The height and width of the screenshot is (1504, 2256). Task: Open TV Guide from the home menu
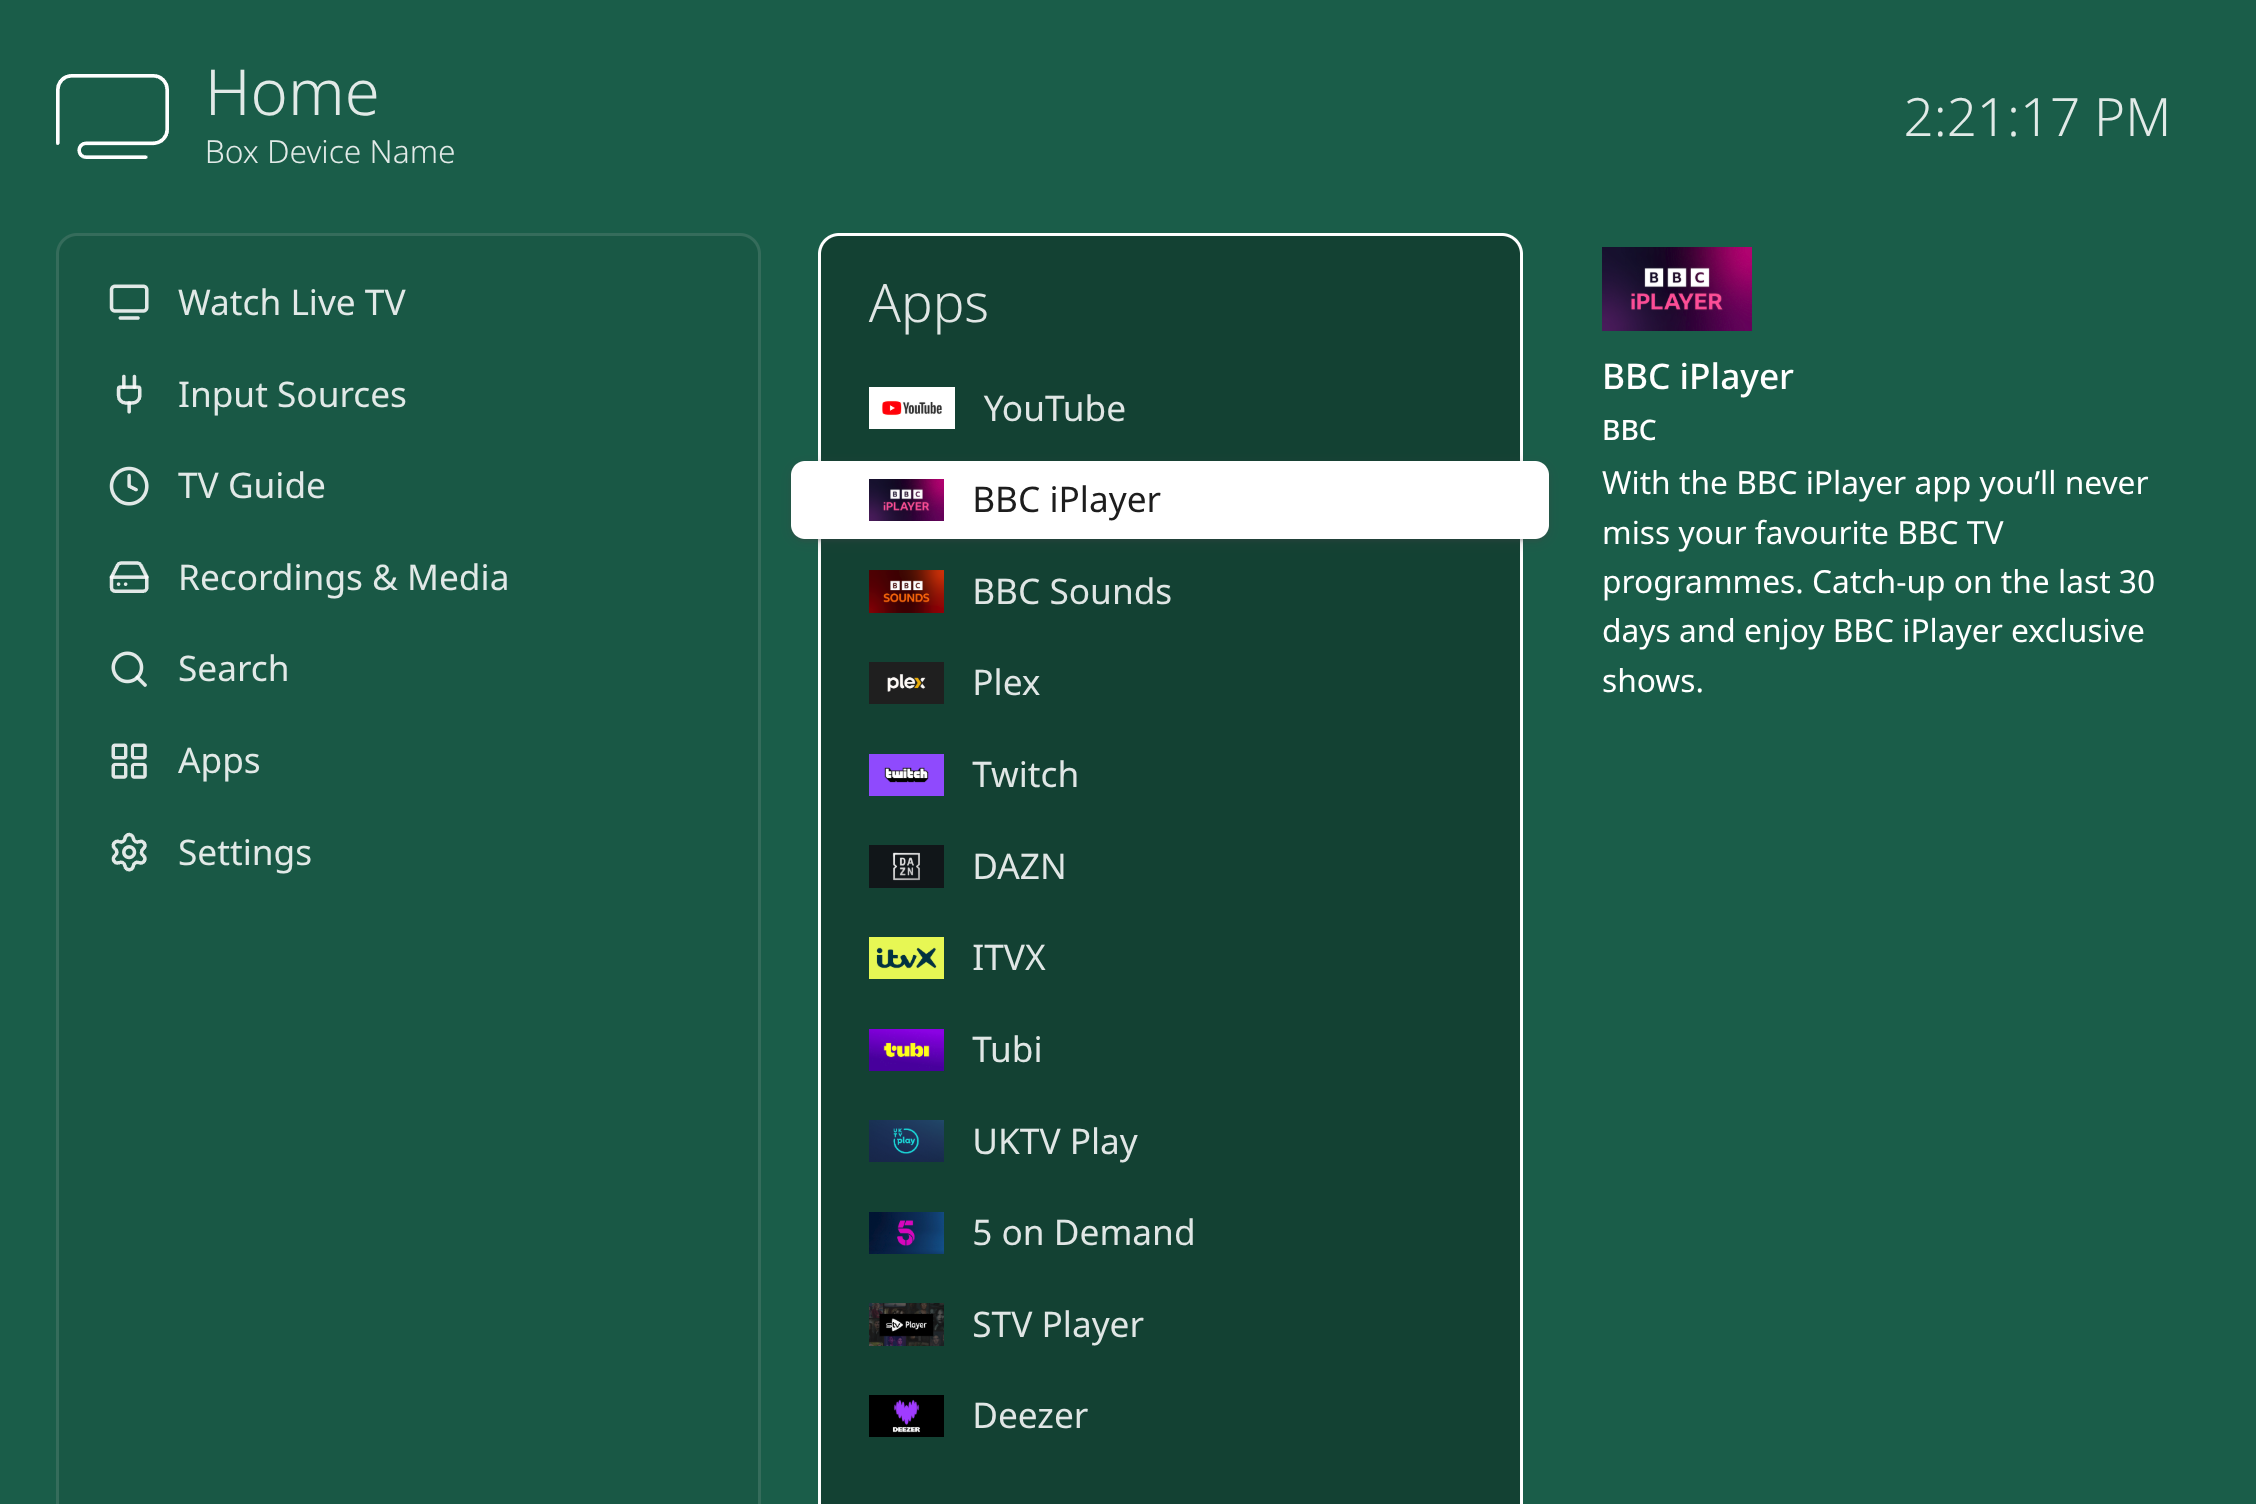251,486
